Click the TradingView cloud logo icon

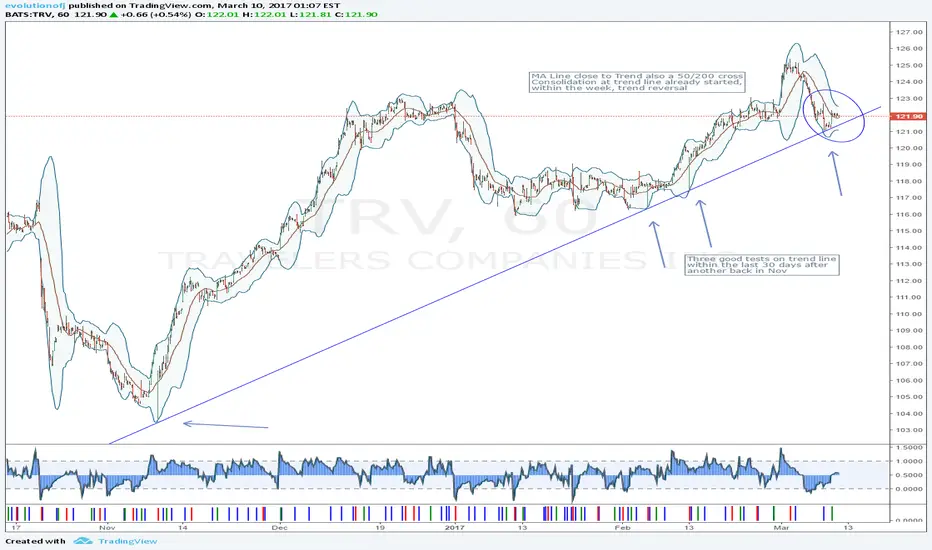coord(83,541)
